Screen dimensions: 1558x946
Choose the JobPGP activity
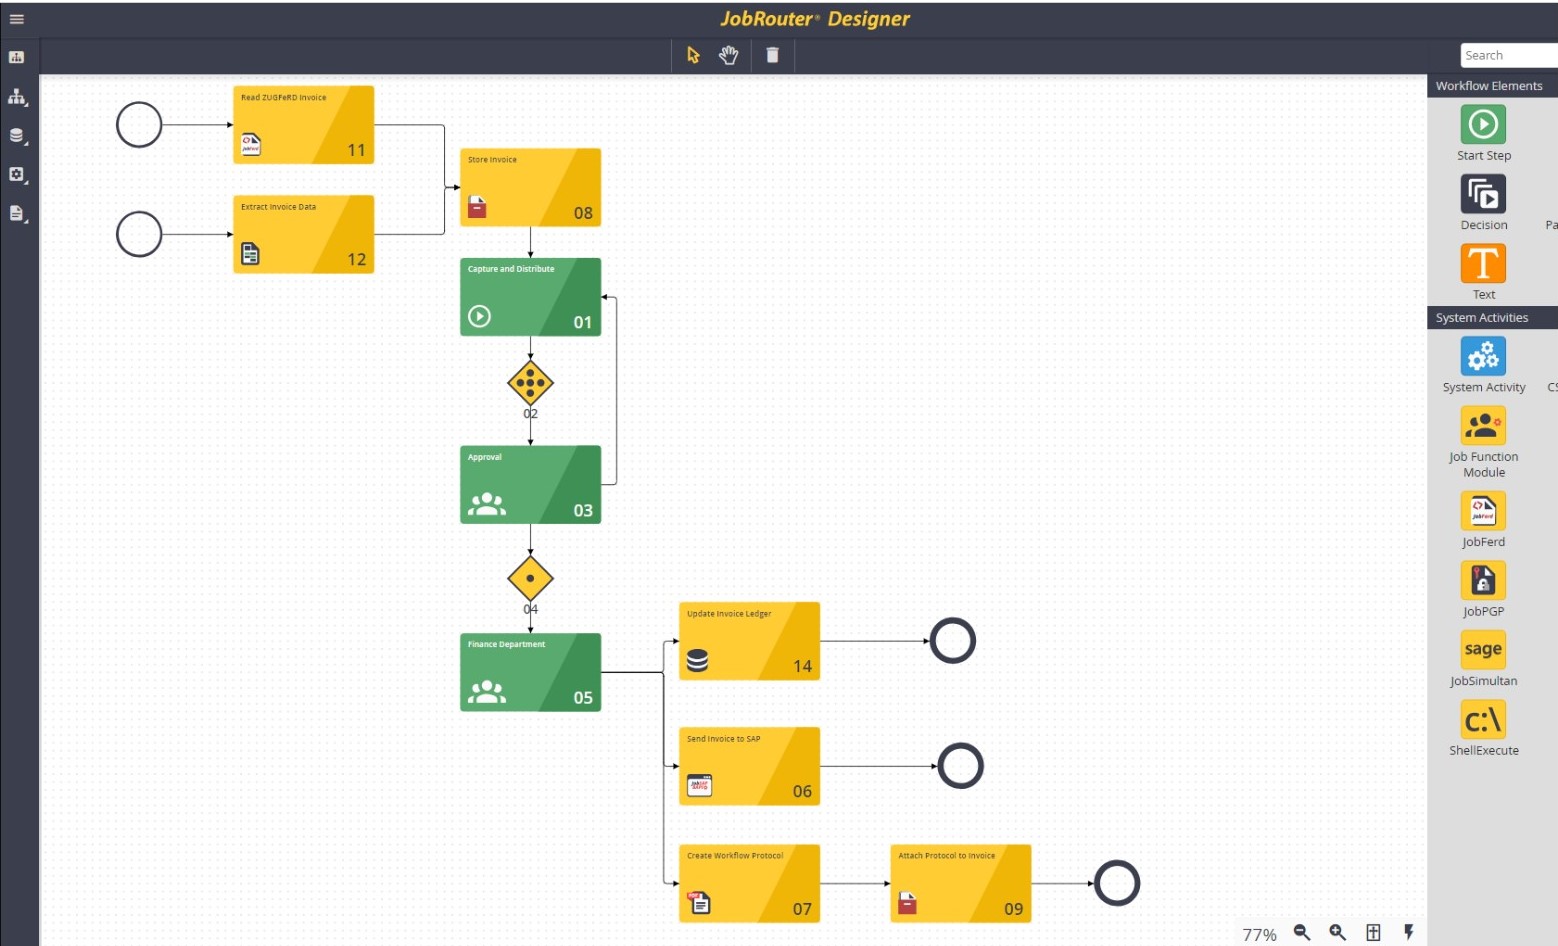pyautogui.click(x=1483, y=580)
